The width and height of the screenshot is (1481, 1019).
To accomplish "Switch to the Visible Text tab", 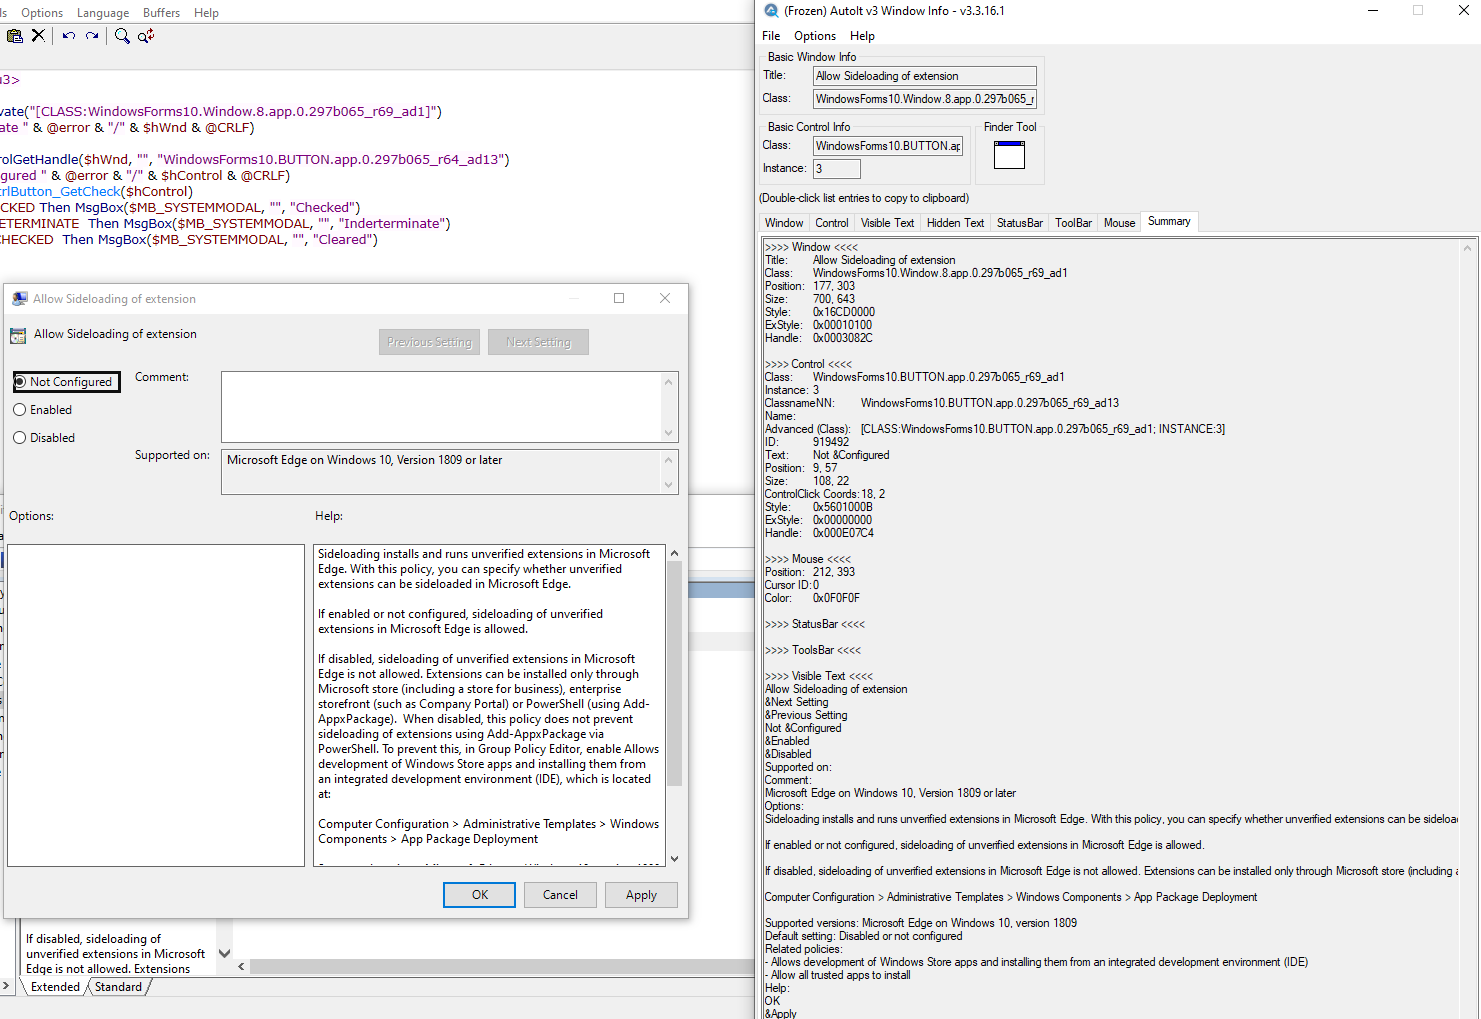I will 887,223.
